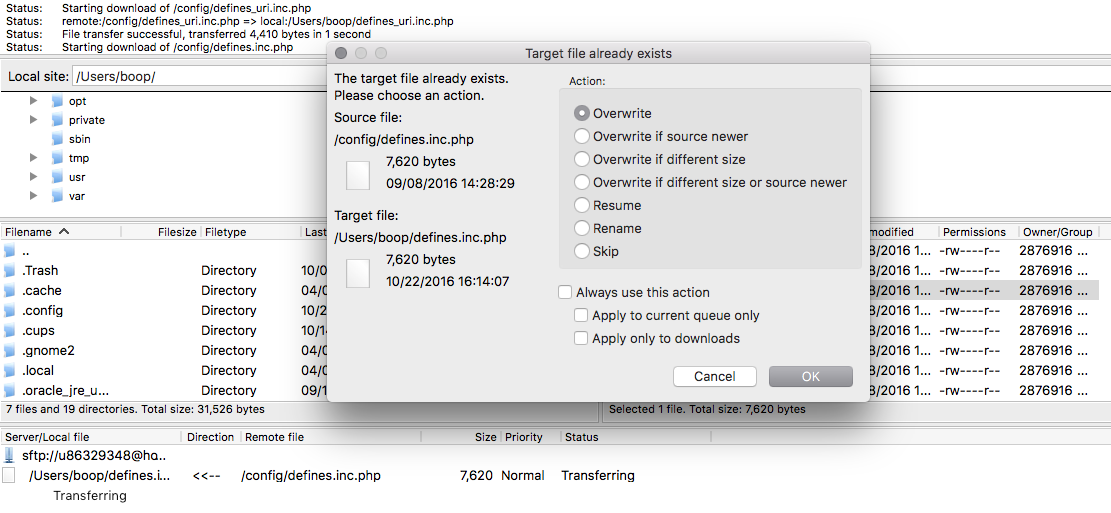
Task: Click the .Trash folder icon
Action: [10, 270]
